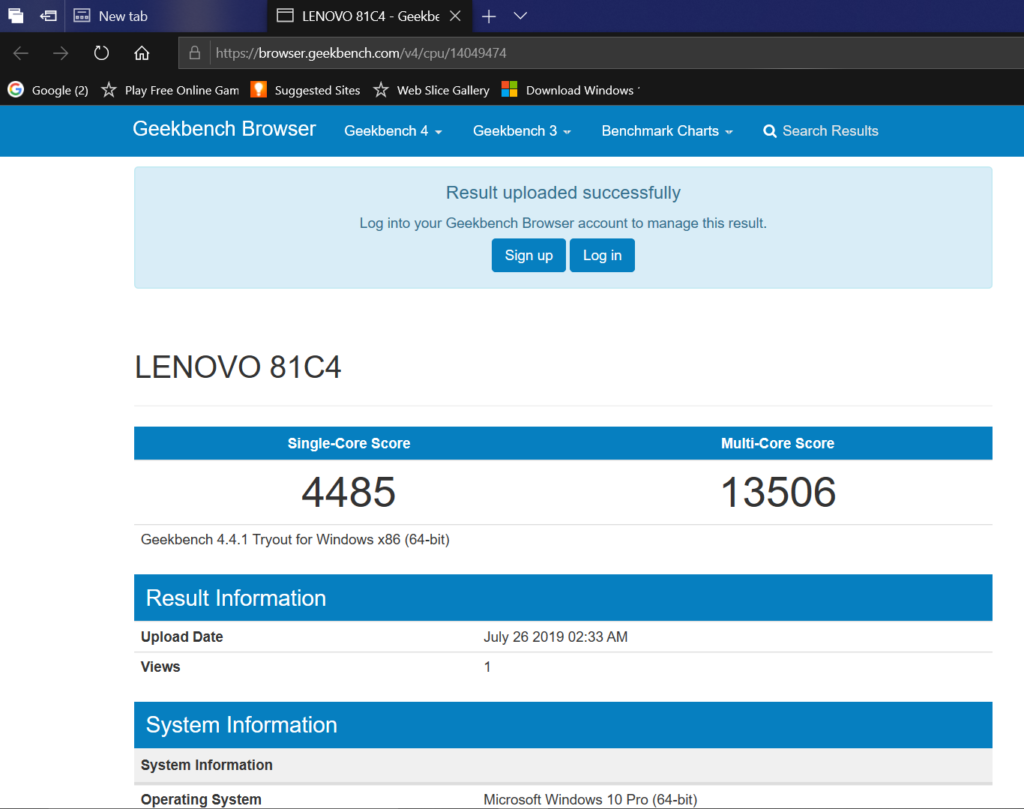The image size is (1024, 809).
Task: Open Search Results in the navbar
Action: (821, 131)
